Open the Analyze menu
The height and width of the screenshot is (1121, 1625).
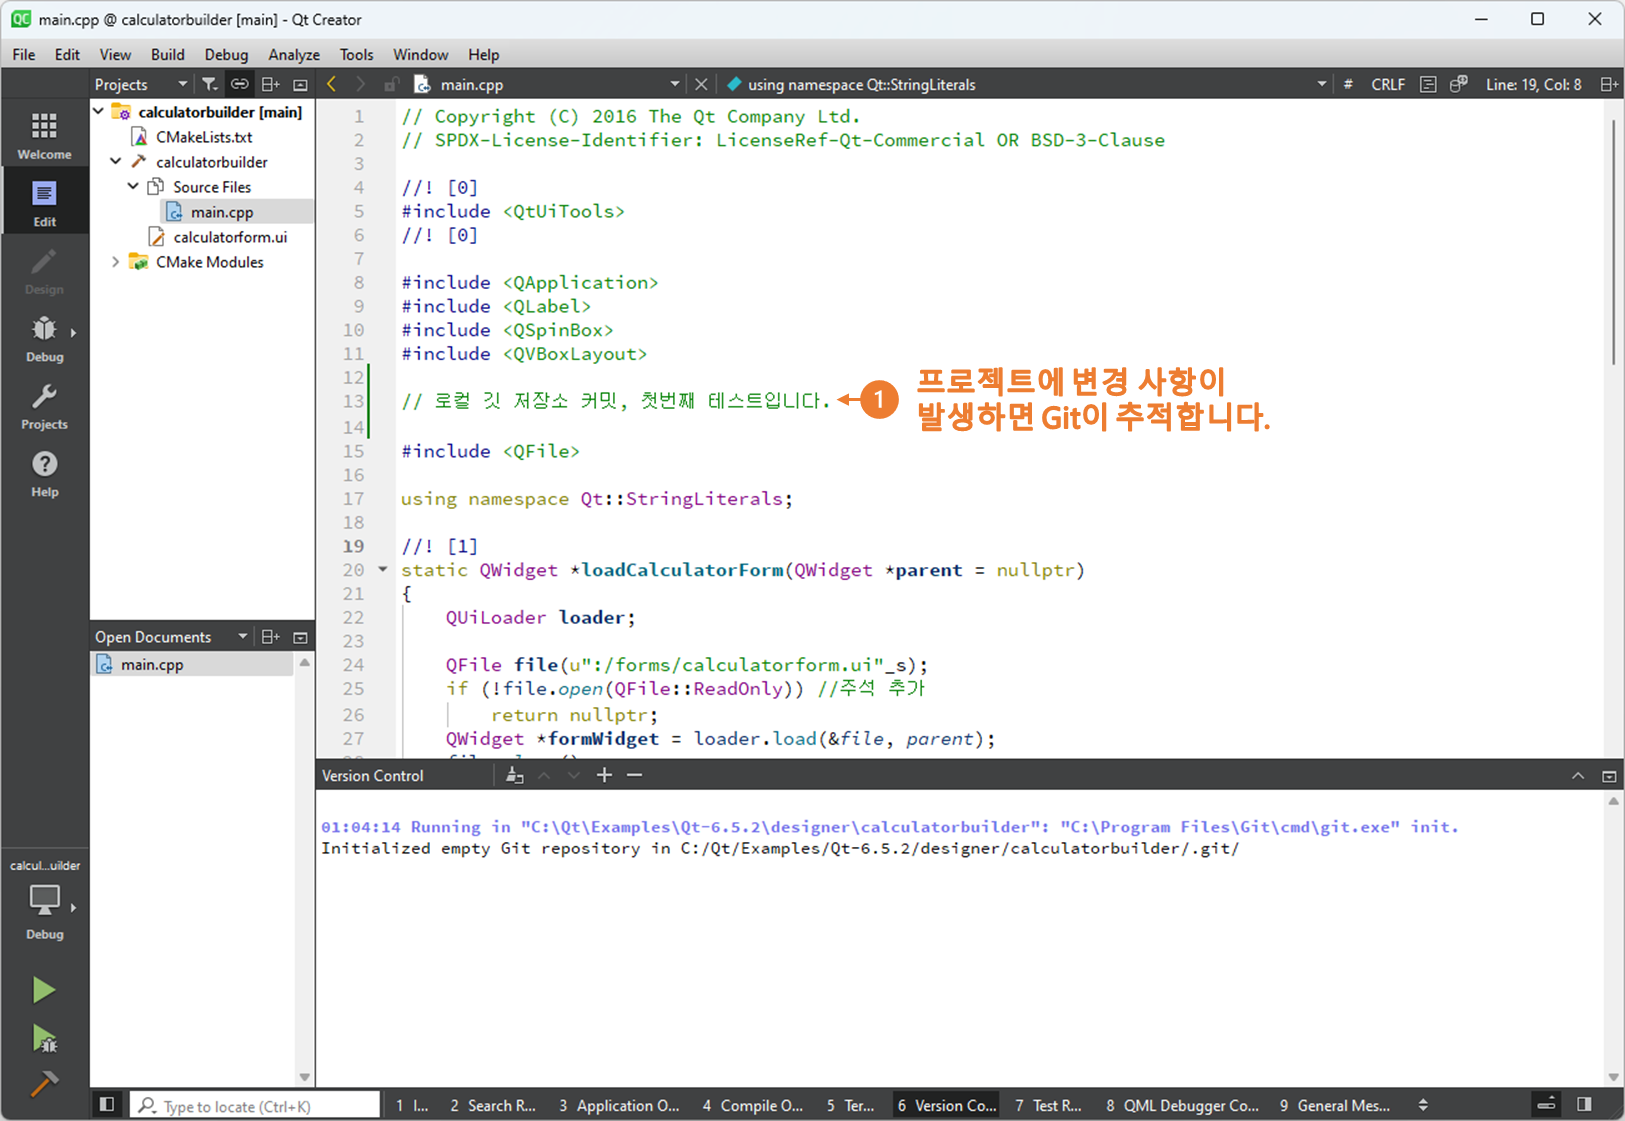point(294,54)
